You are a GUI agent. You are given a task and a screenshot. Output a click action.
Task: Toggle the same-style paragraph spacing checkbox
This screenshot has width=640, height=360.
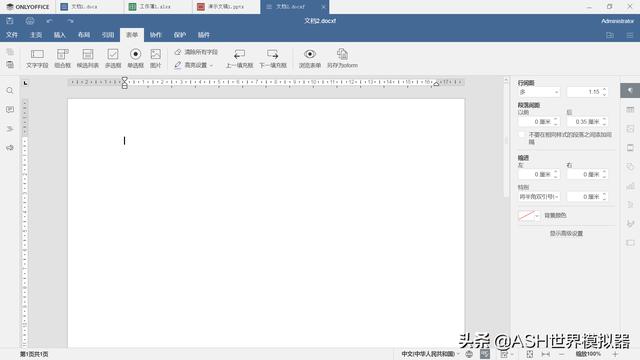[522, 134]
